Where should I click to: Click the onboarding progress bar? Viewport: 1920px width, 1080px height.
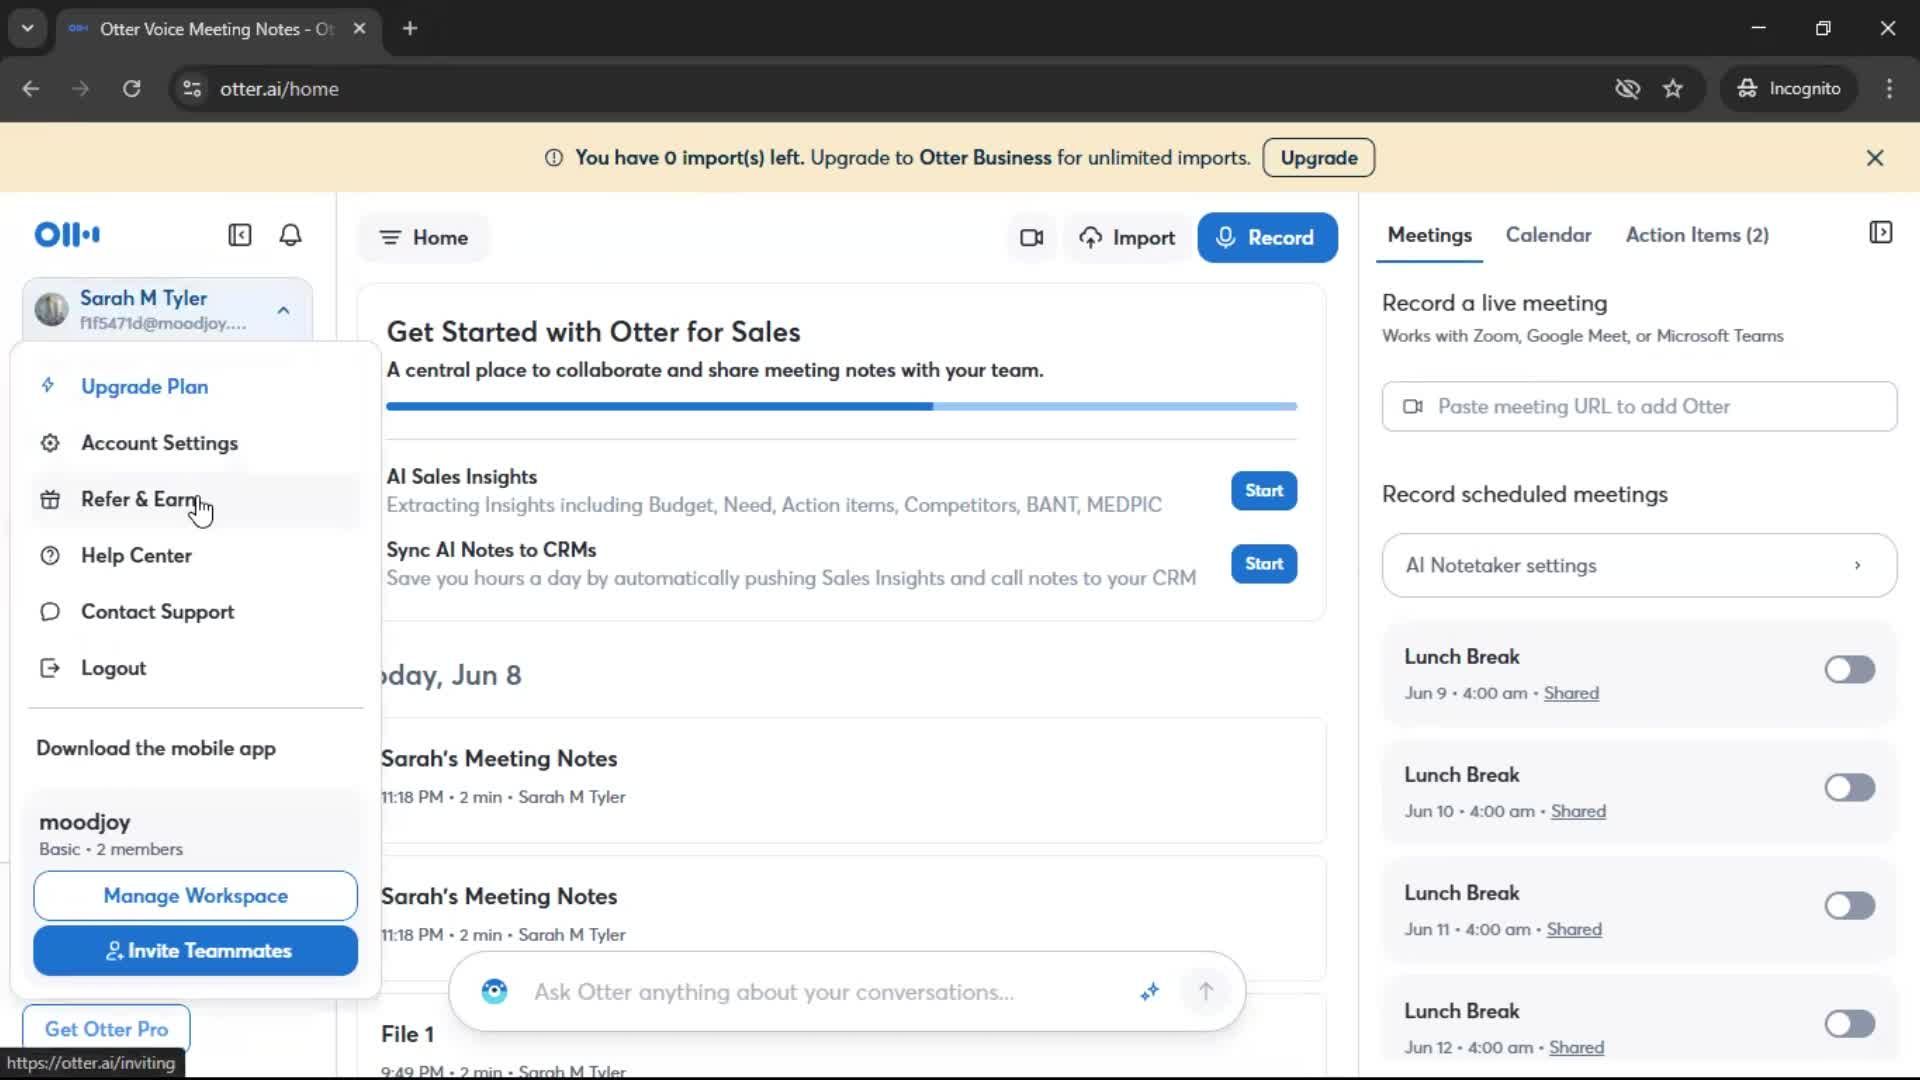(x=842, y=407)
